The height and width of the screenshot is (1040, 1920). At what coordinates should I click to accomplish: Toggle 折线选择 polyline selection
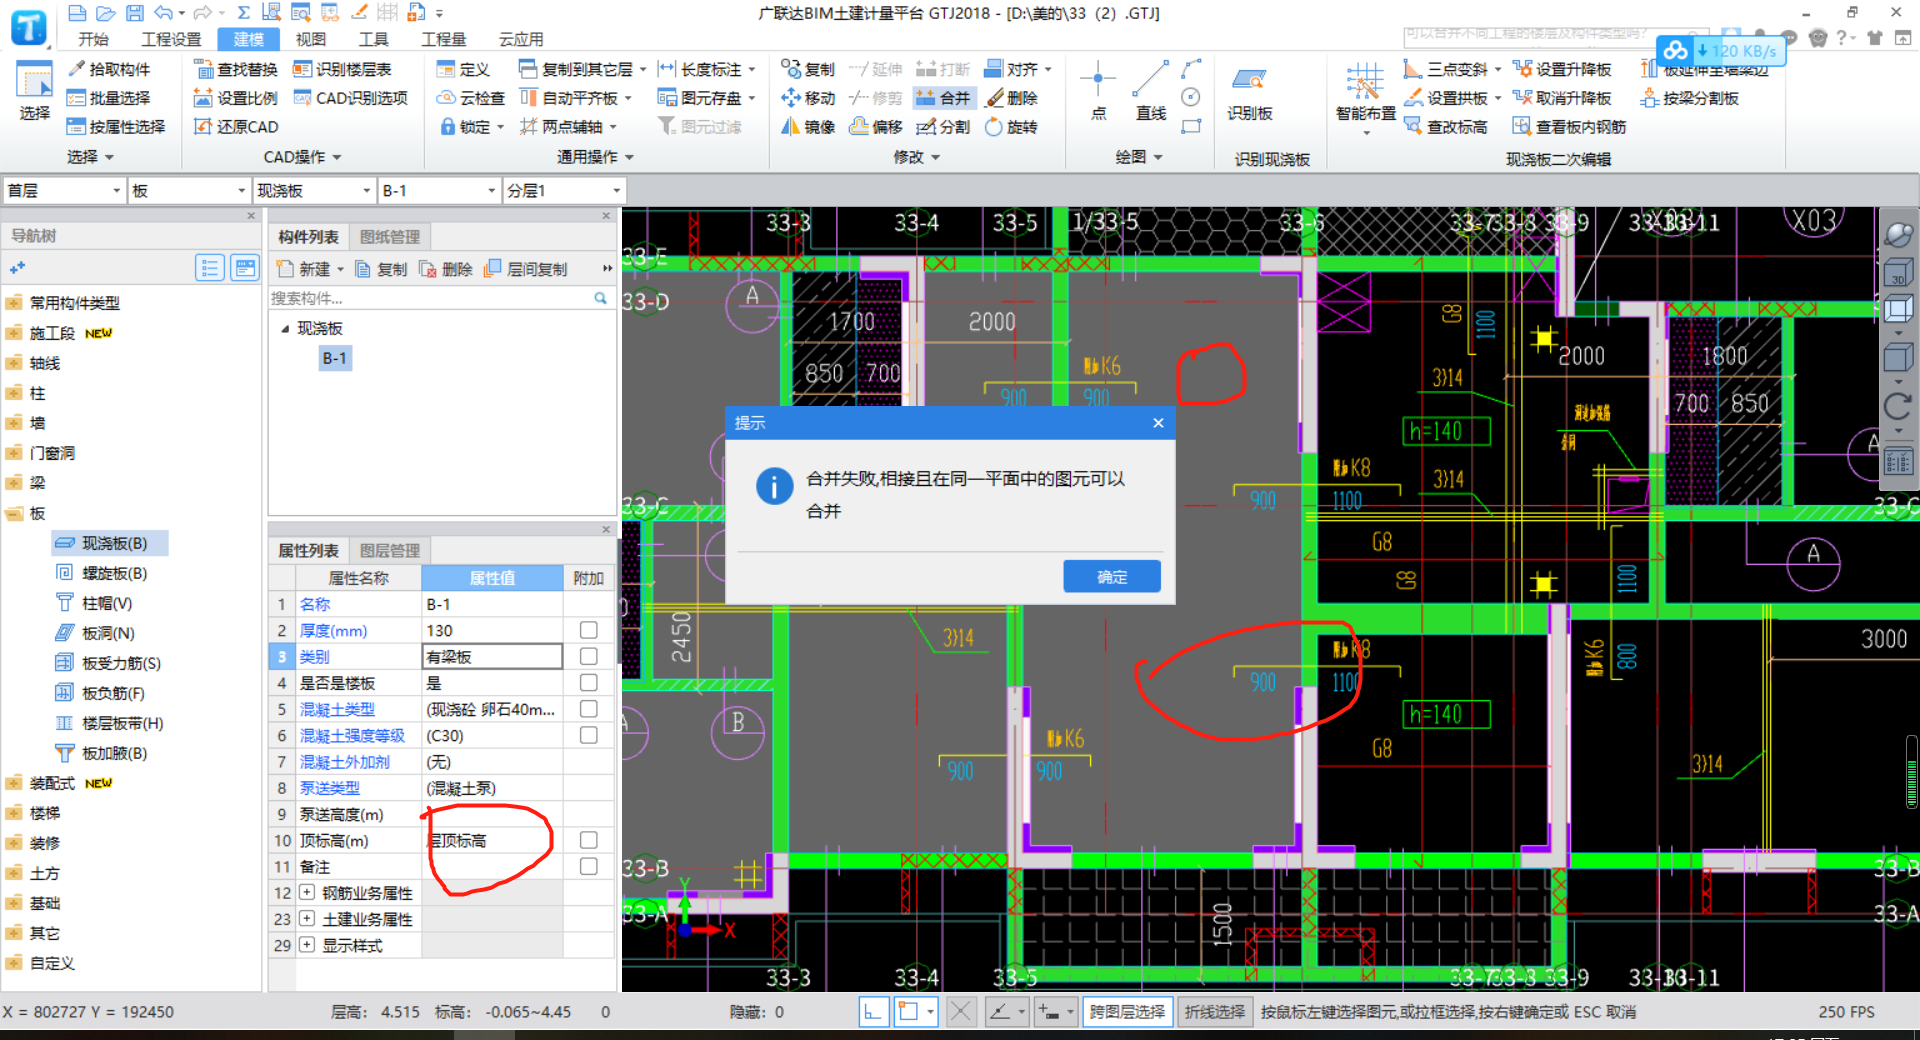1215,1012
